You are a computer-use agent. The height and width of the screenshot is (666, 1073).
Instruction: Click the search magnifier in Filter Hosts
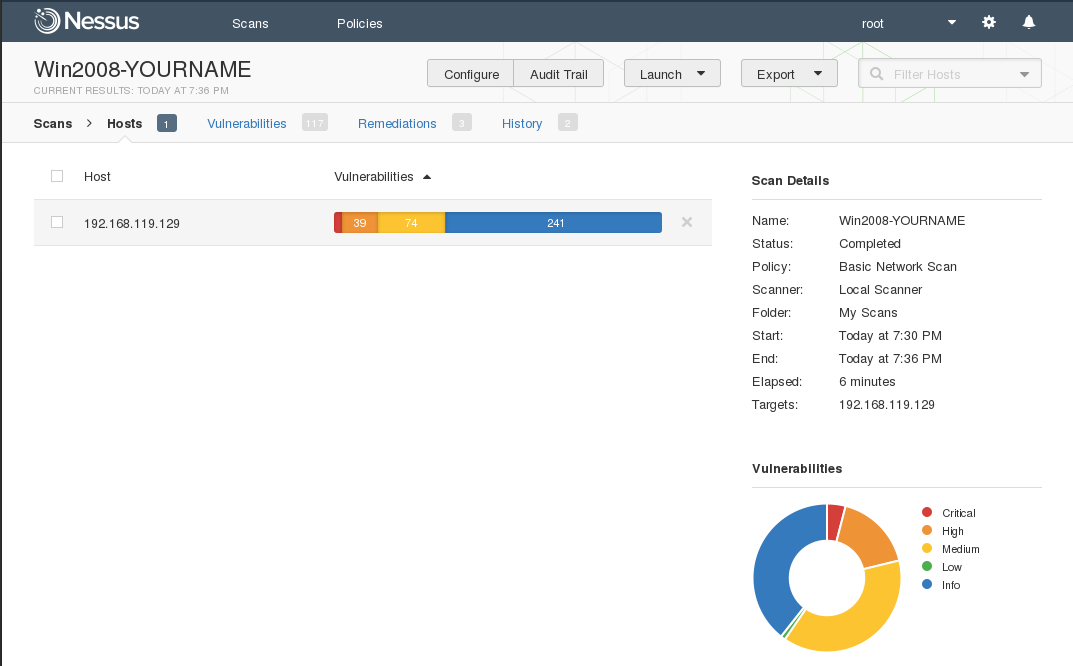[876, 73]
